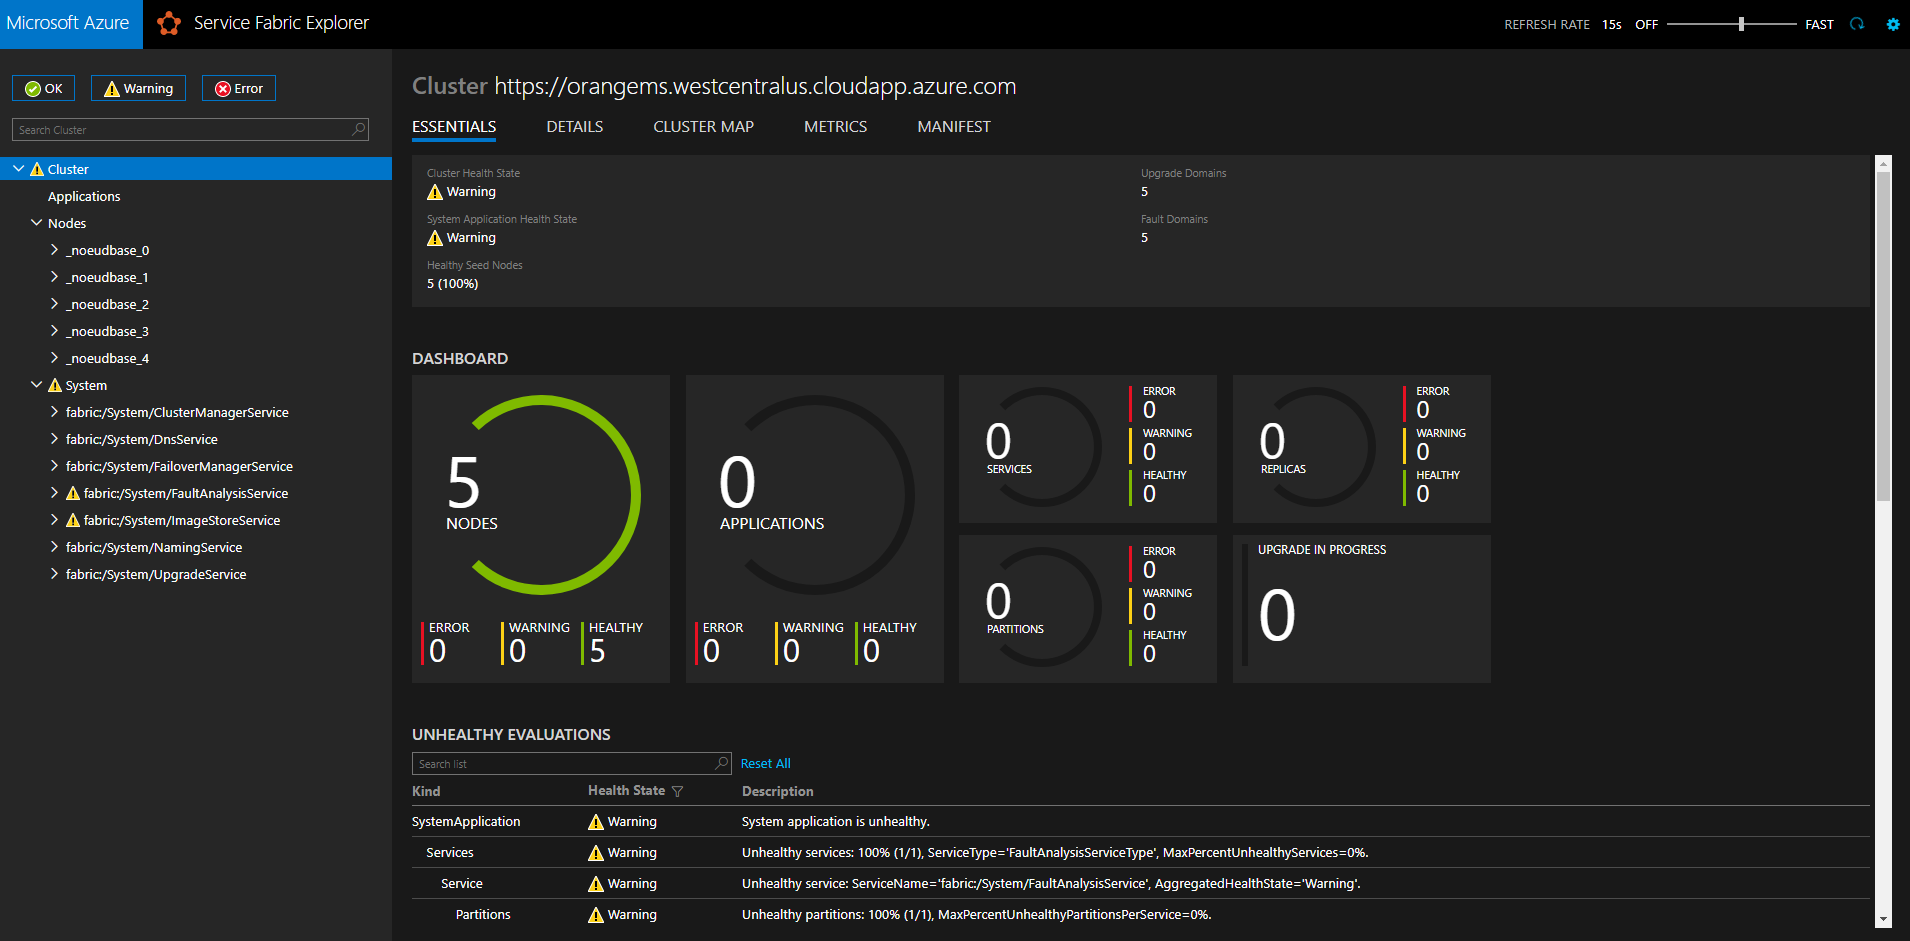
Task: Click the UPGRADE IN PROGRESS tile
Action: pyautogui.click(x=1362, y=609)
